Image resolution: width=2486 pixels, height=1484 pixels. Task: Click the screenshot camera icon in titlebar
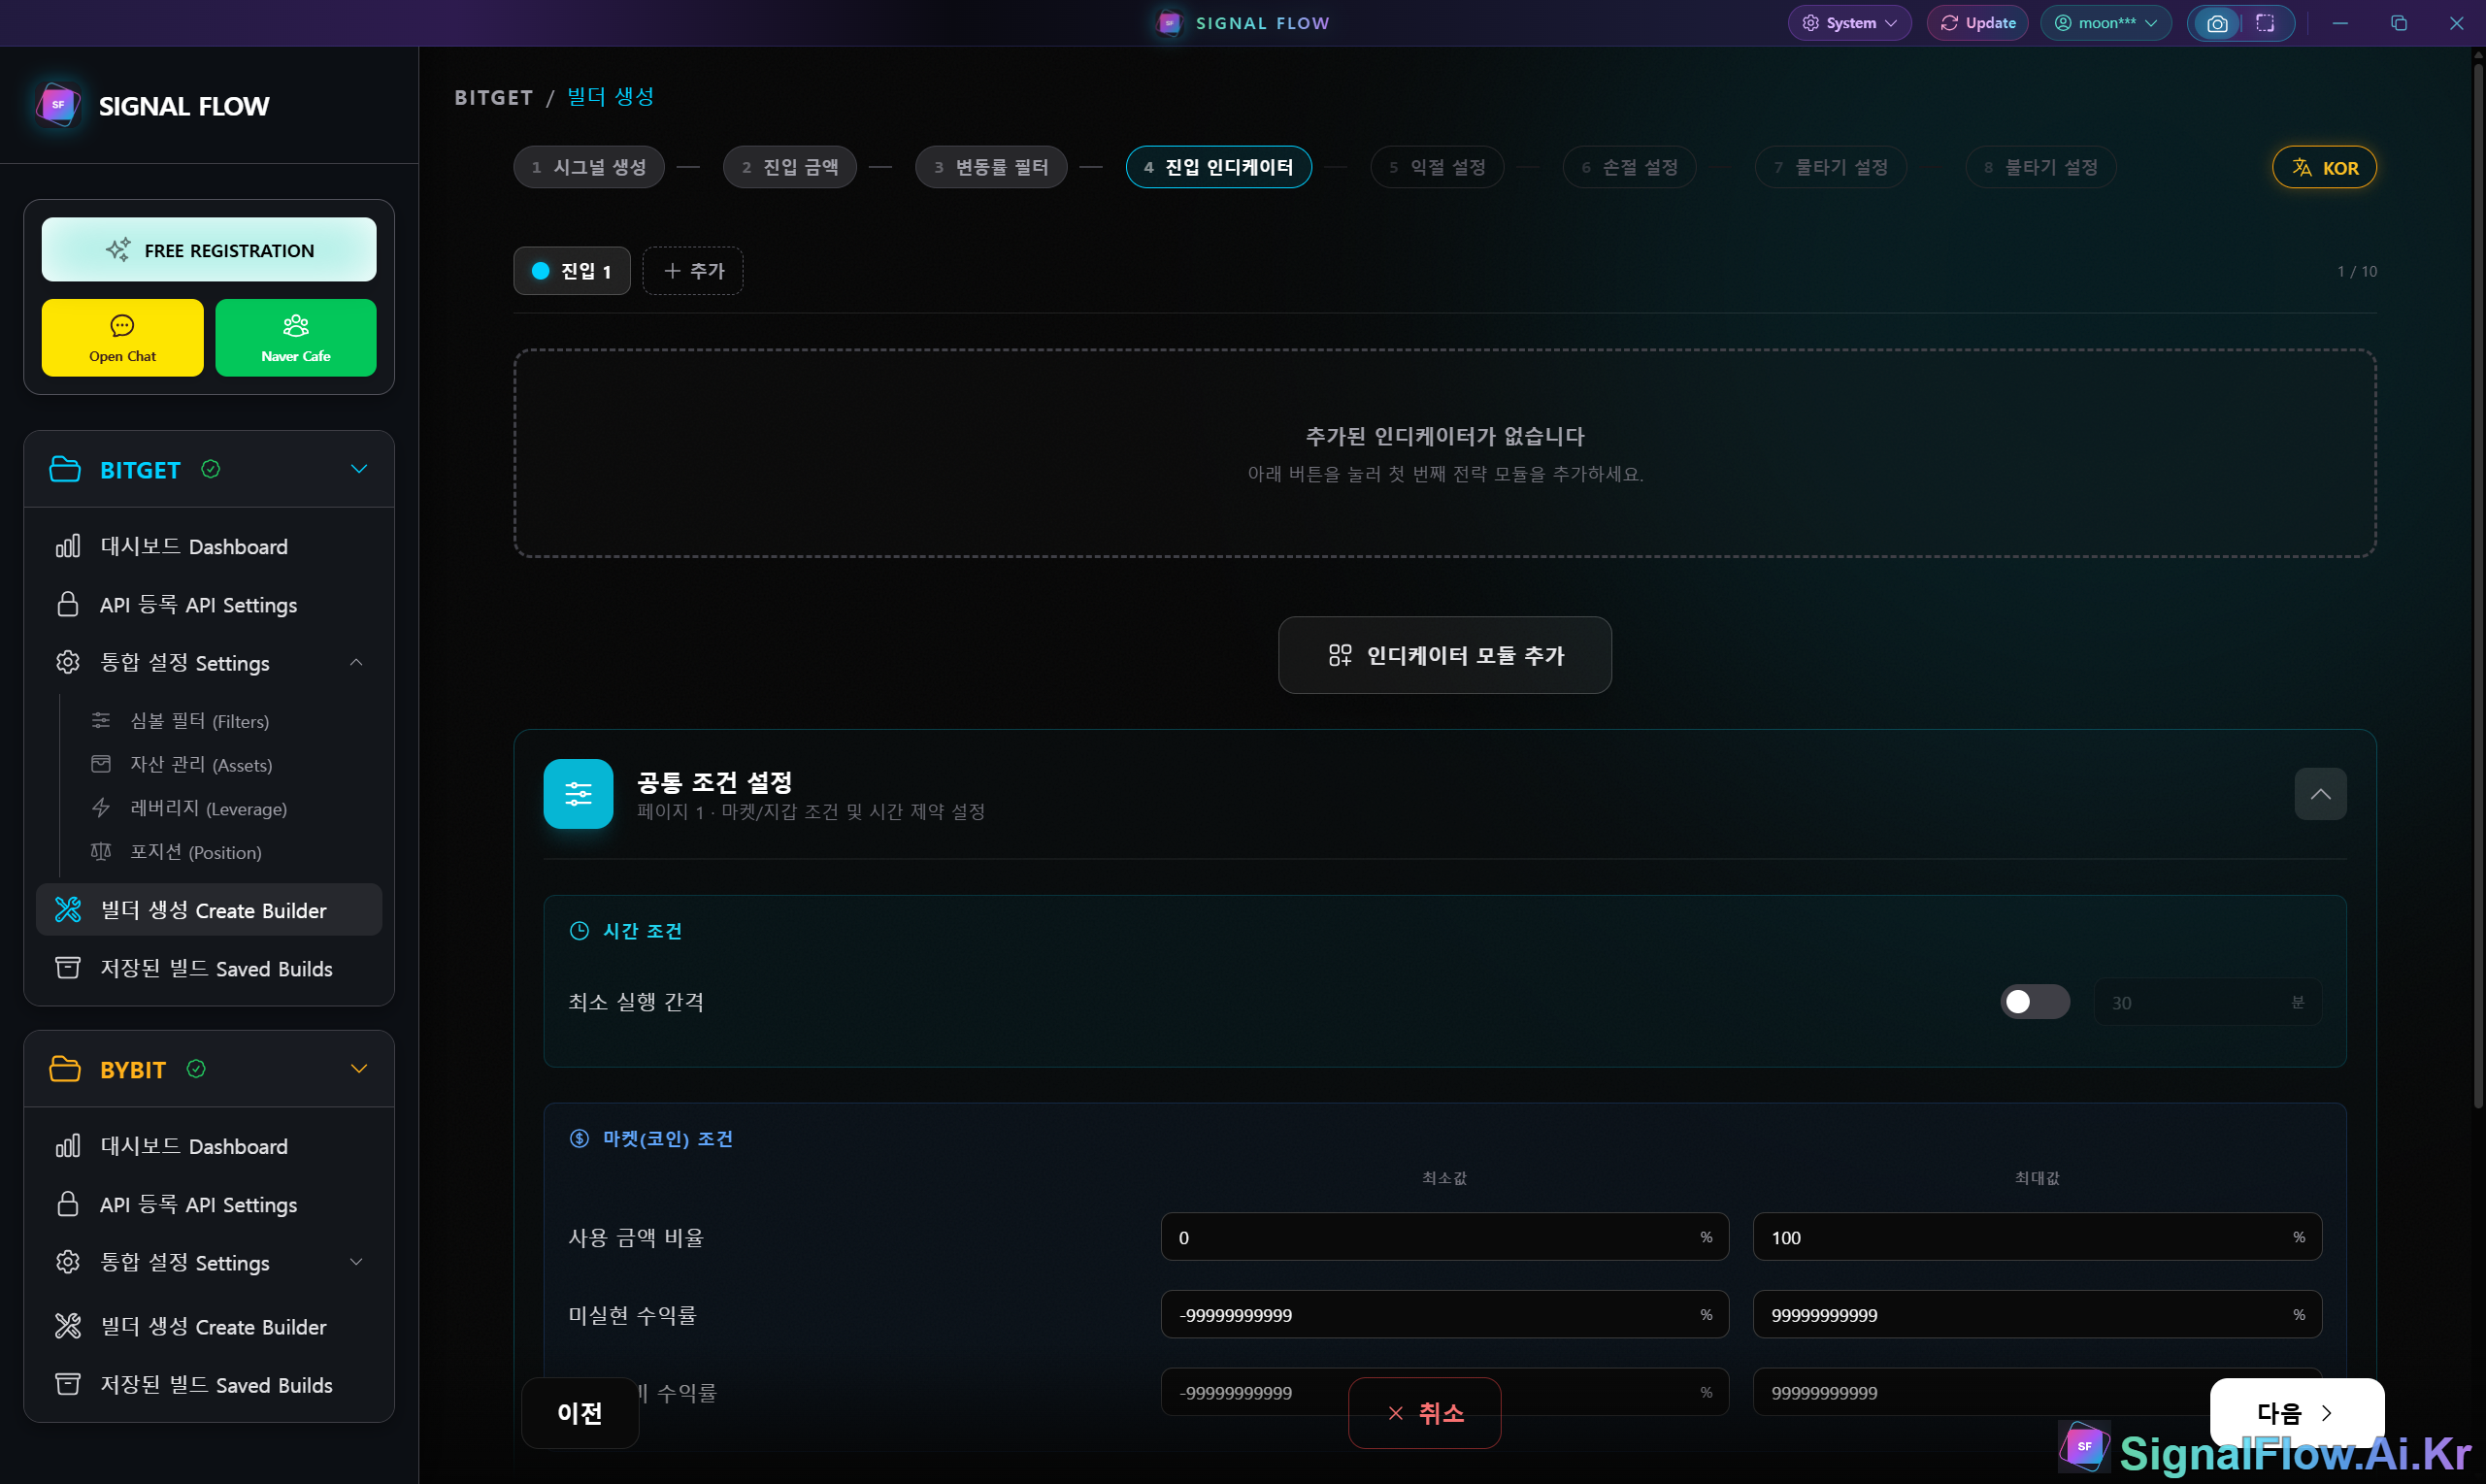tap(2216, 22)
